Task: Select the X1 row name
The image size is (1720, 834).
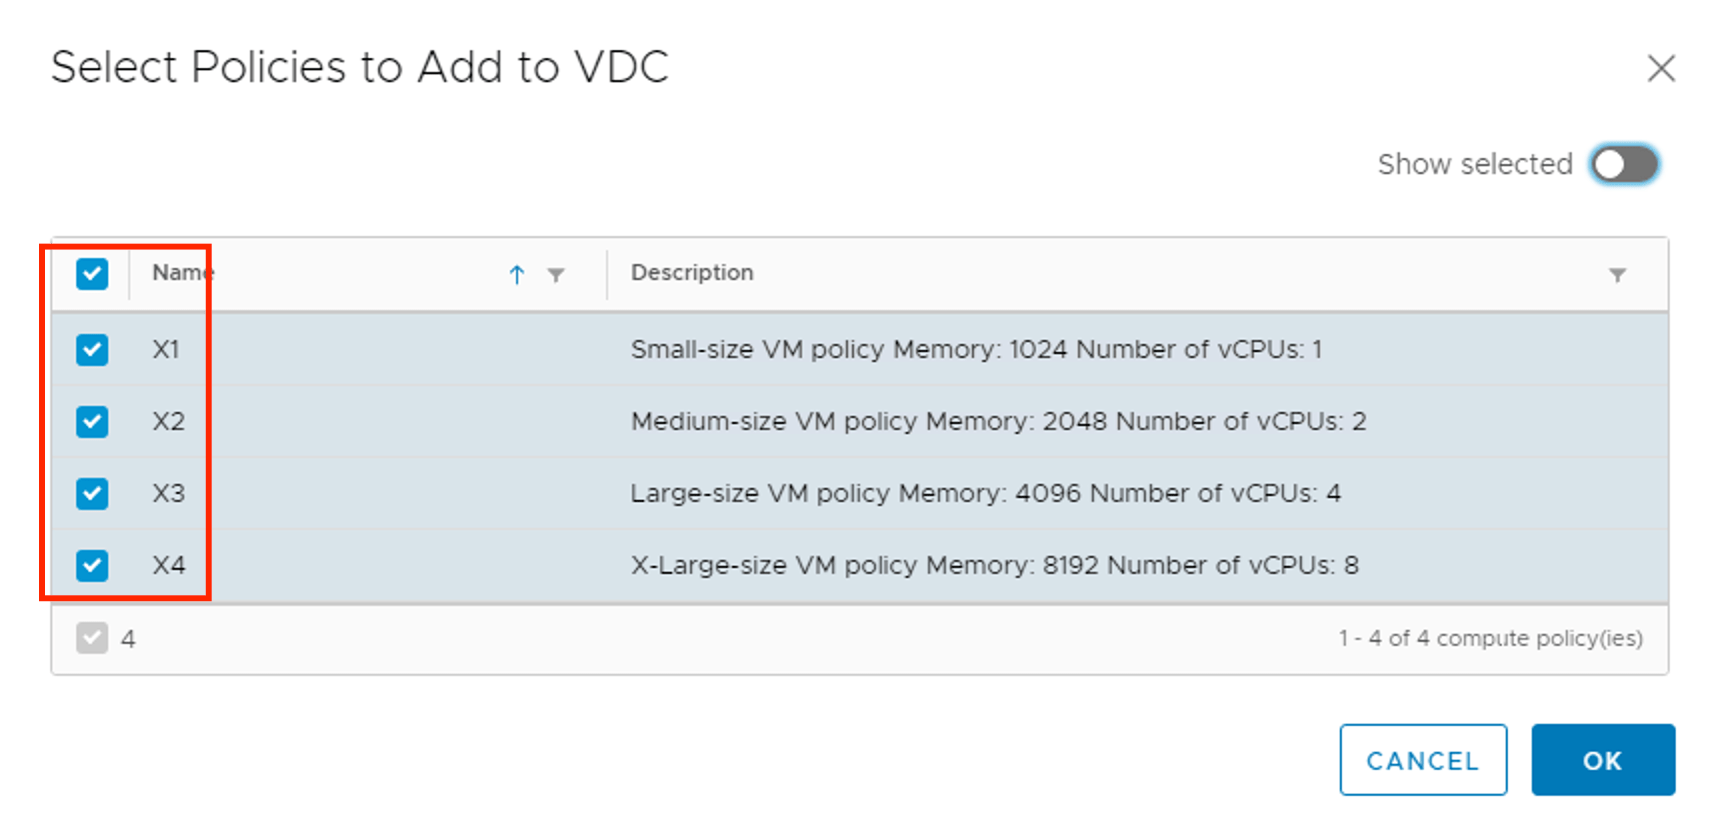Action: [166, 349]
